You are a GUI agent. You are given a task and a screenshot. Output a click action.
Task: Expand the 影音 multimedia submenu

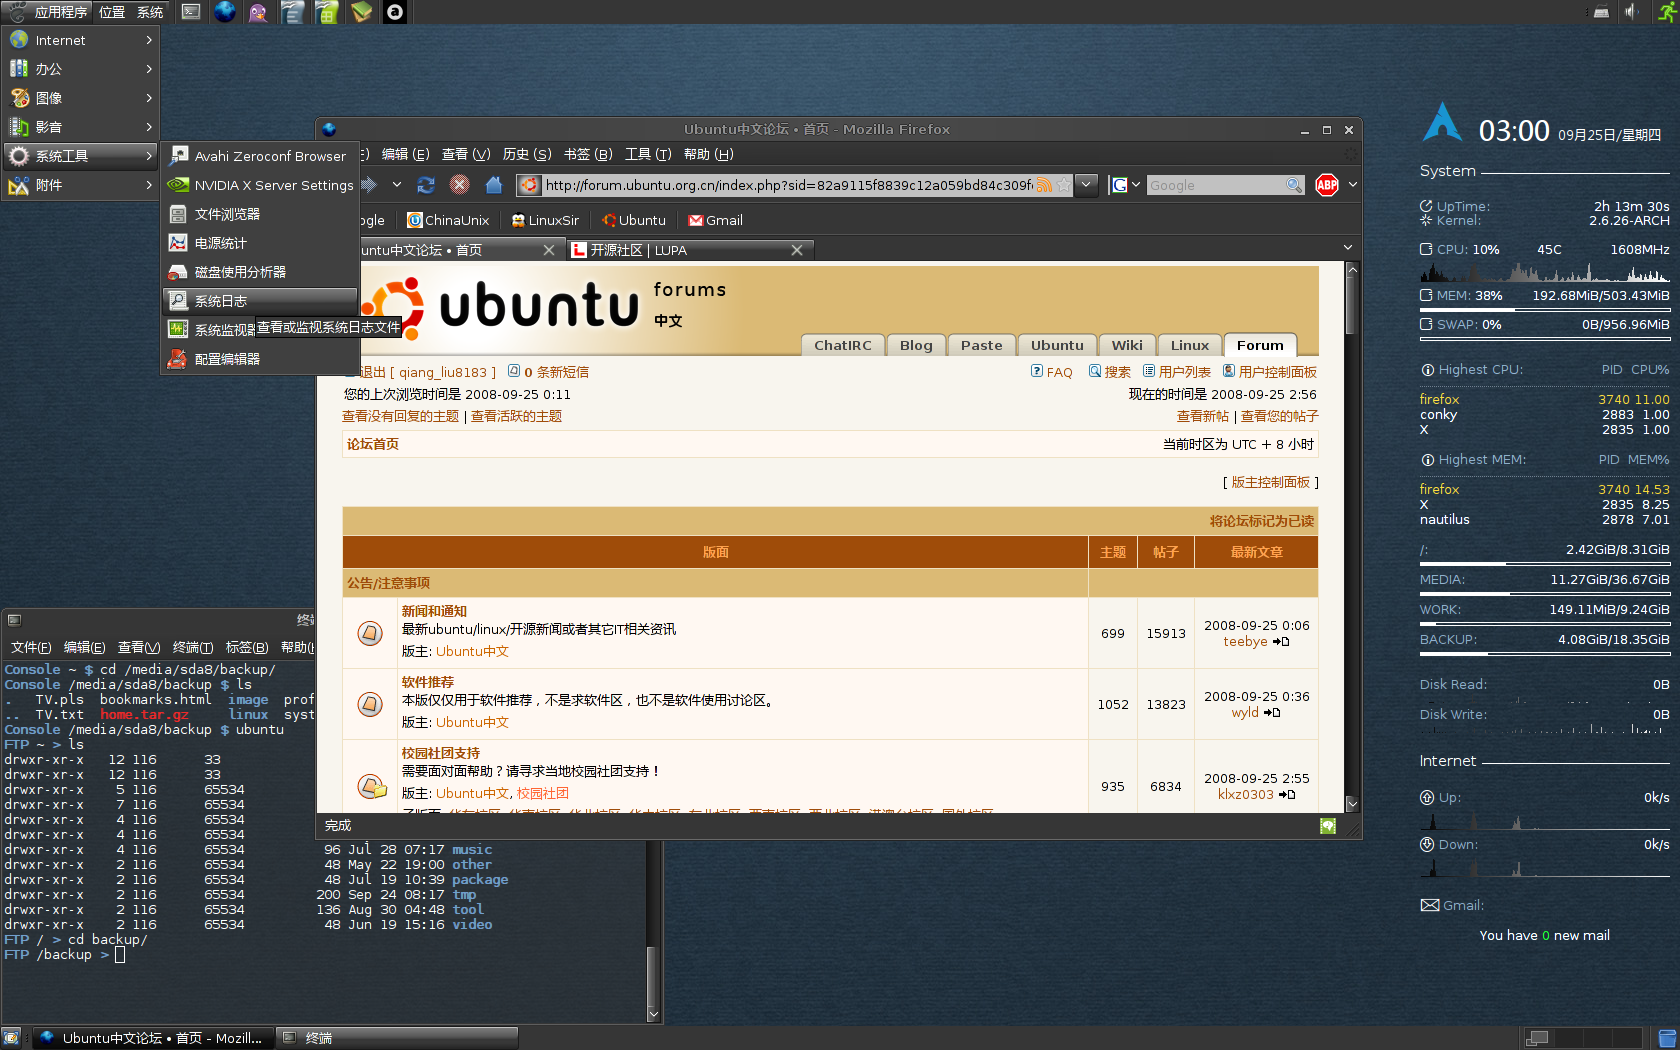point(80,127)
